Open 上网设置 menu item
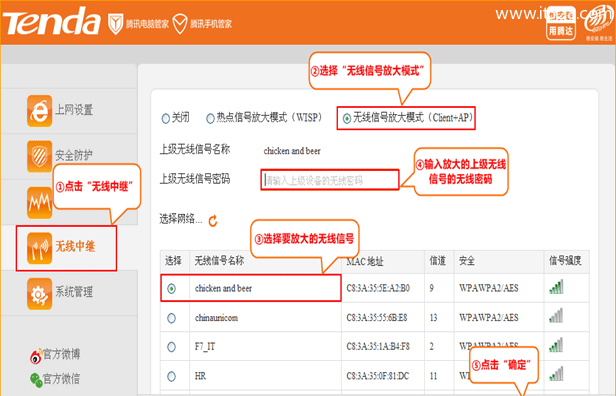The height and width of the screenshot is (396, 616). 74,110
